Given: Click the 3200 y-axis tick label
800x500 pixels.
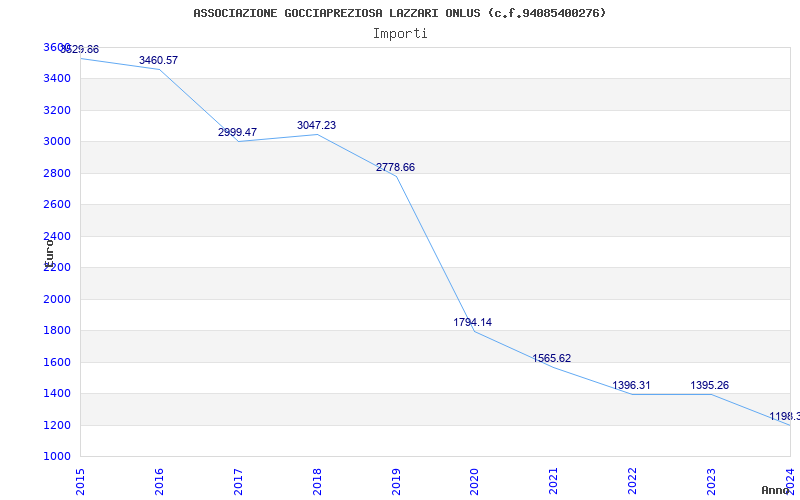Looking at the screenshot, I should point(57,110).
